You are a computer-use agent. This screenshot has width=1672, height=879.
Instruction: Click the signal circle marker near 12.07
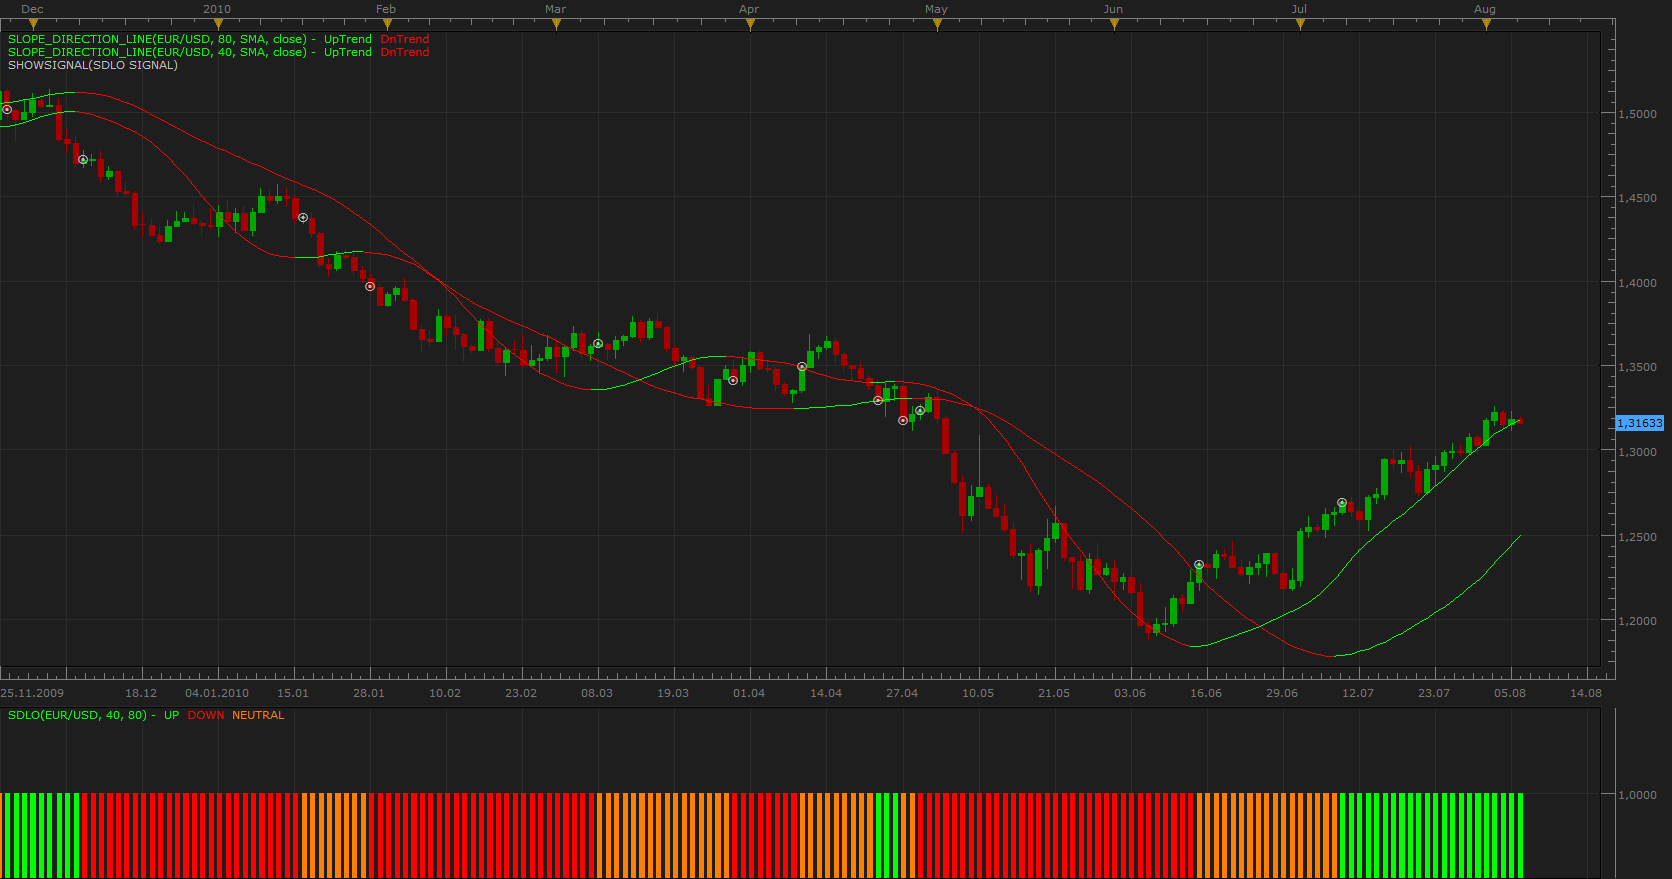[1342, 503]
